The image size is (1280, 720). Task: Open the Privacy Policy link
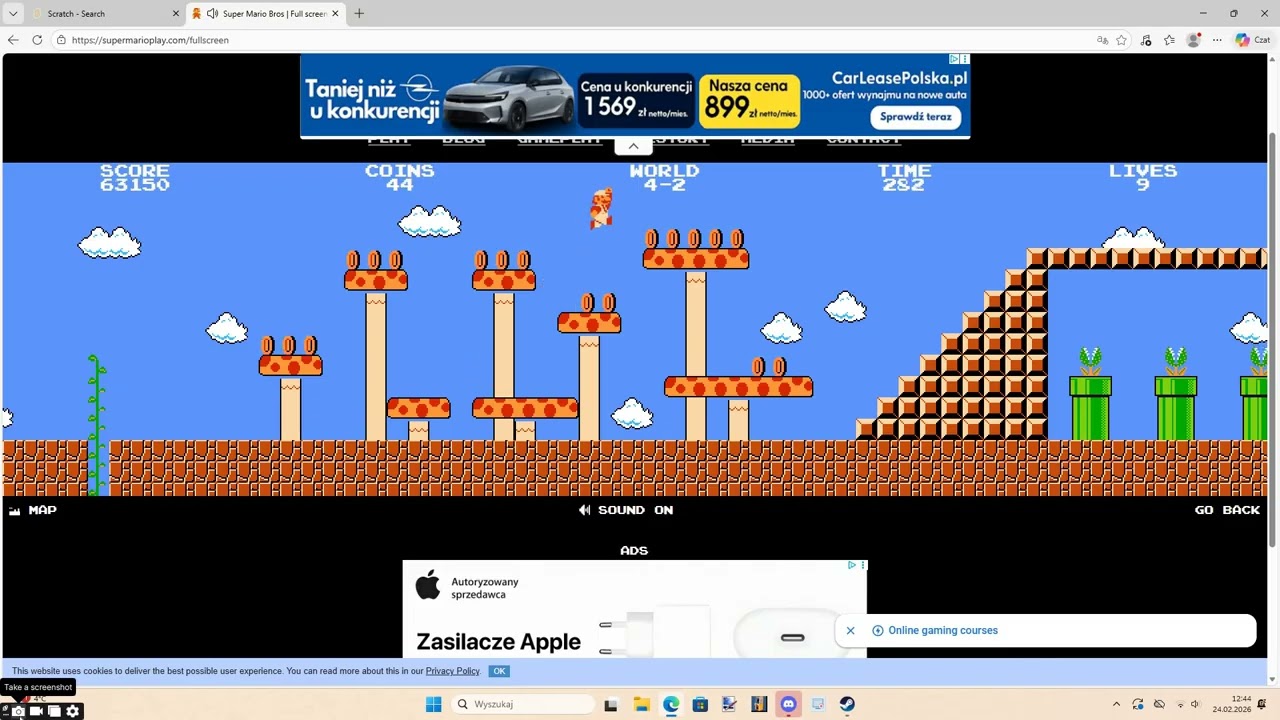(453, 671)
